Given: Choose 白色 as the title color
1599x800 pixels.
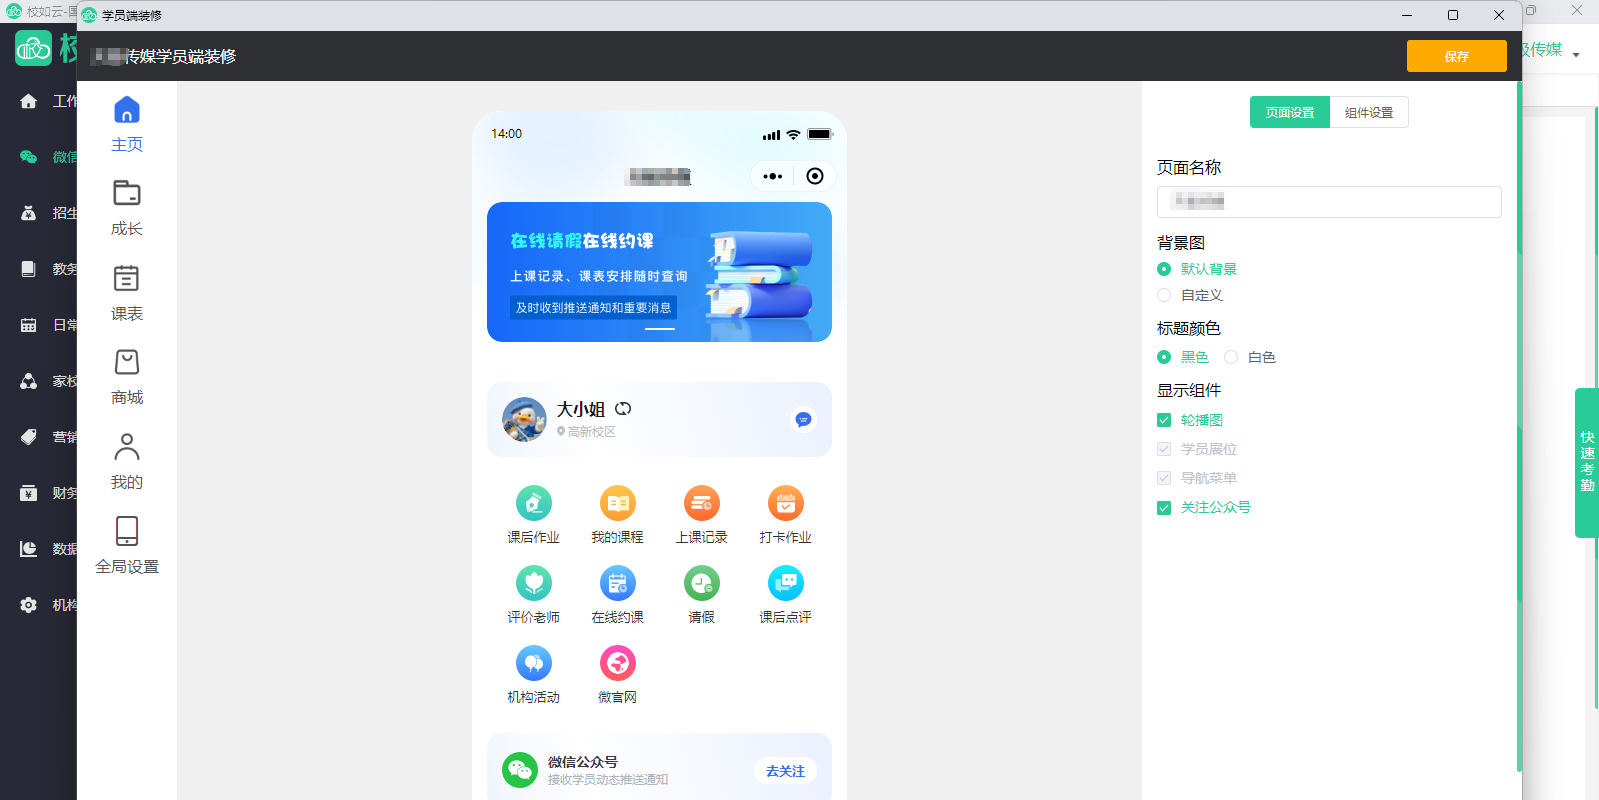Looking at the screenshot, I should click(x=1231, y=357).
